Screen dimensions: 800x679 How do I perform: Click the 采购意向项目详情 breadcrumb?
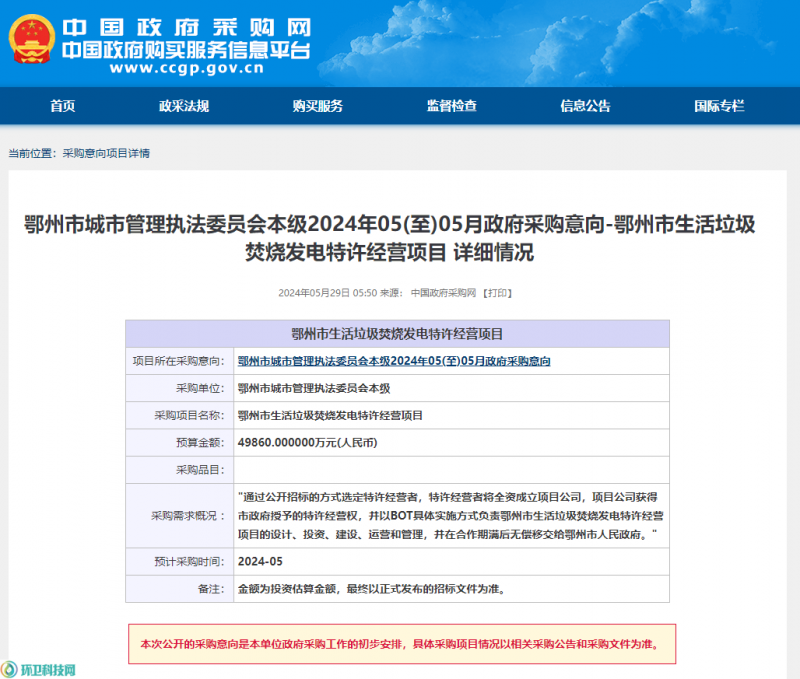pyautogui.click(x=106, y=153)
